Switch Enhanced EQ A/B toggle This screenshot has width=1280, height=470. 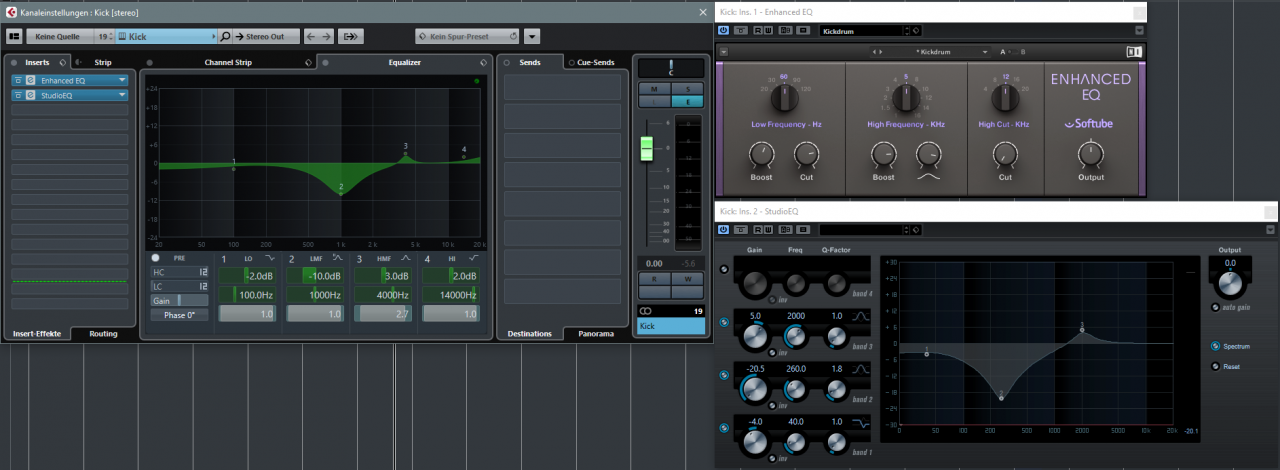point(1013,51)
